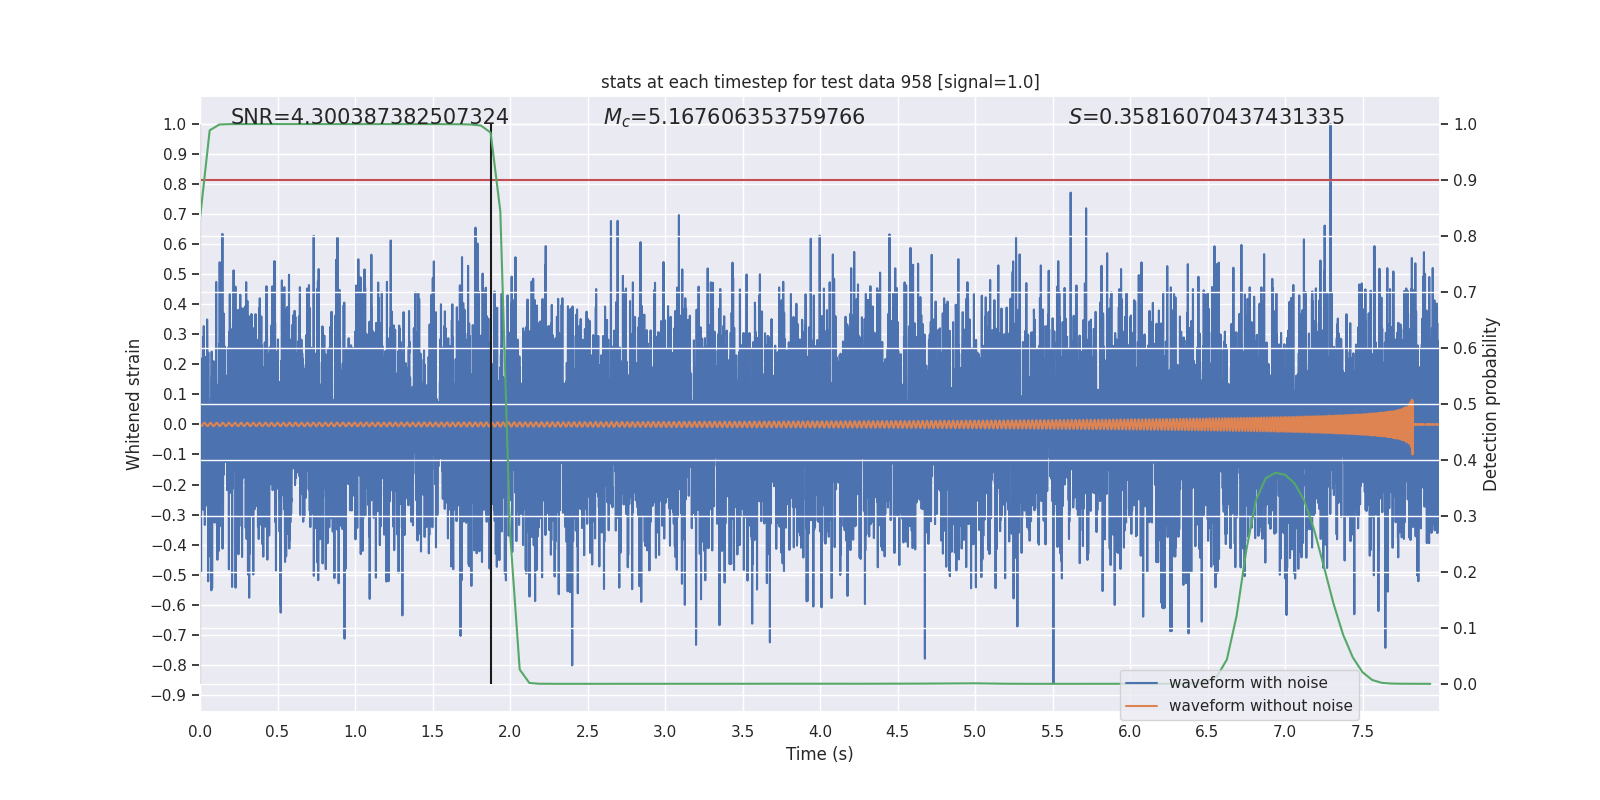Click the chirp mass Mc annotation

tap(734, 117)
